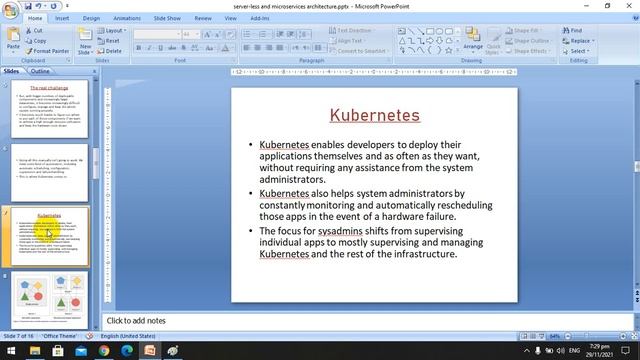
Task: Delete the current slide
Action: tap(109, 51)
